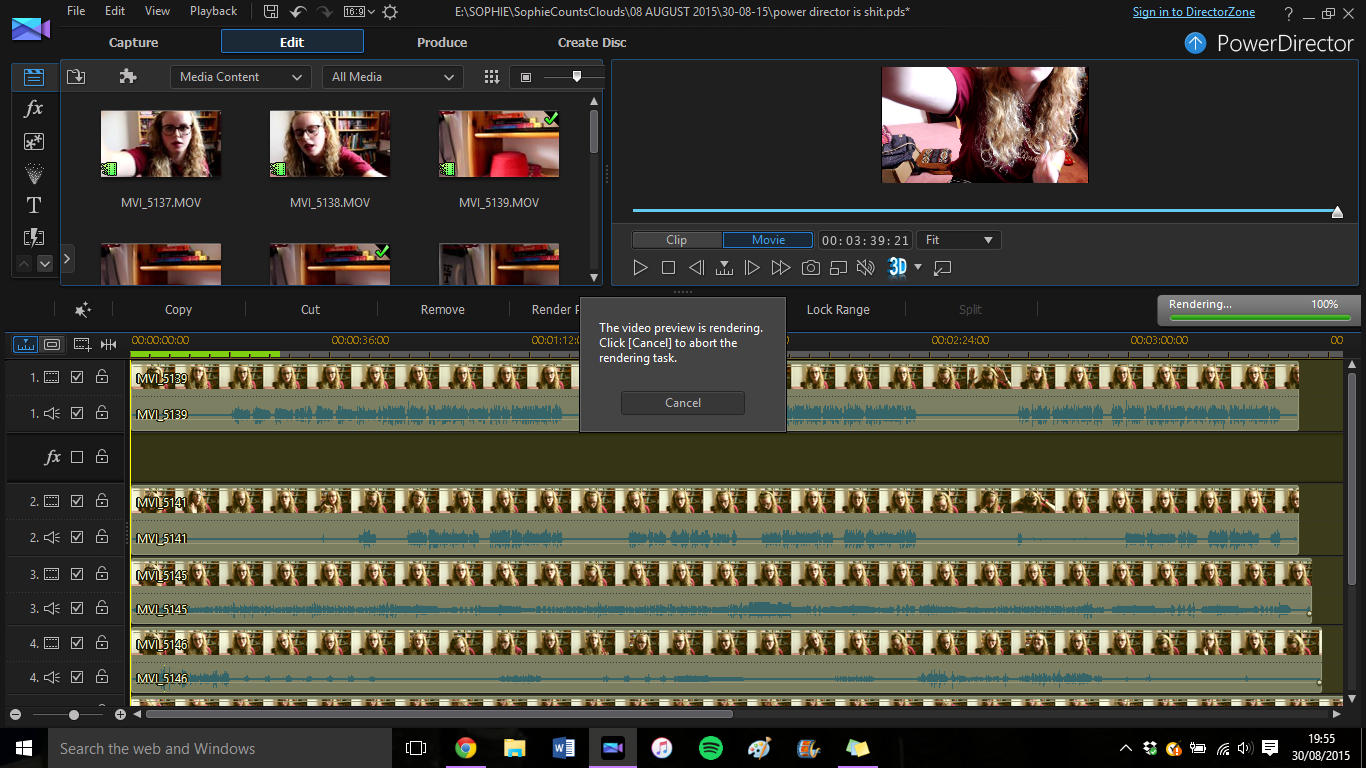This screenshot has height=768, width=1366.
Task: Switch to the Produce tab
Action: coord(442,42)
